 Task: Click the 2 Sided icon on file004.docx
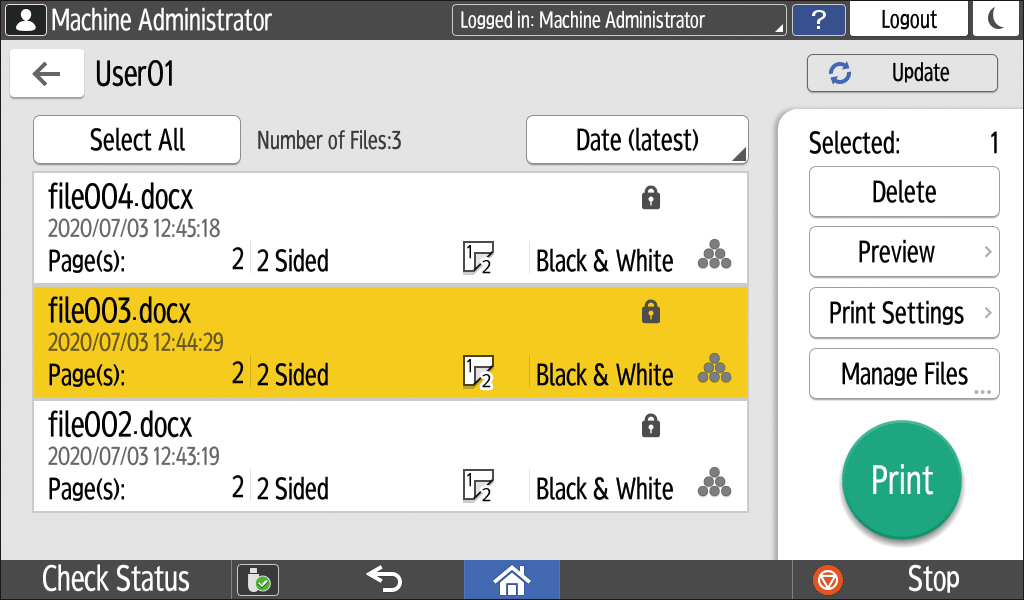click(x=478, y=258)
